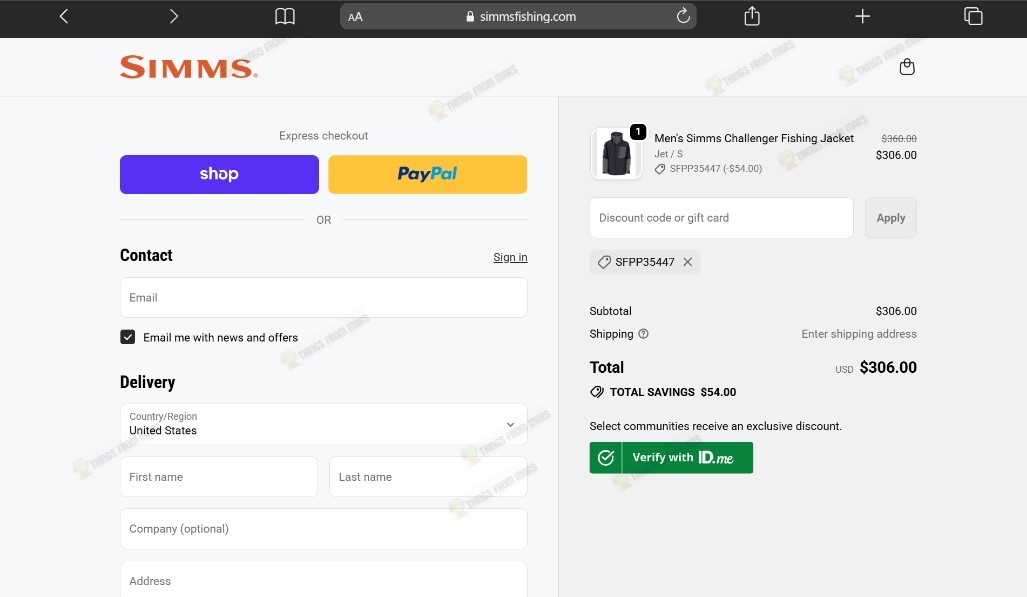
Task: Click the Address field
Action: click(324, 579)
